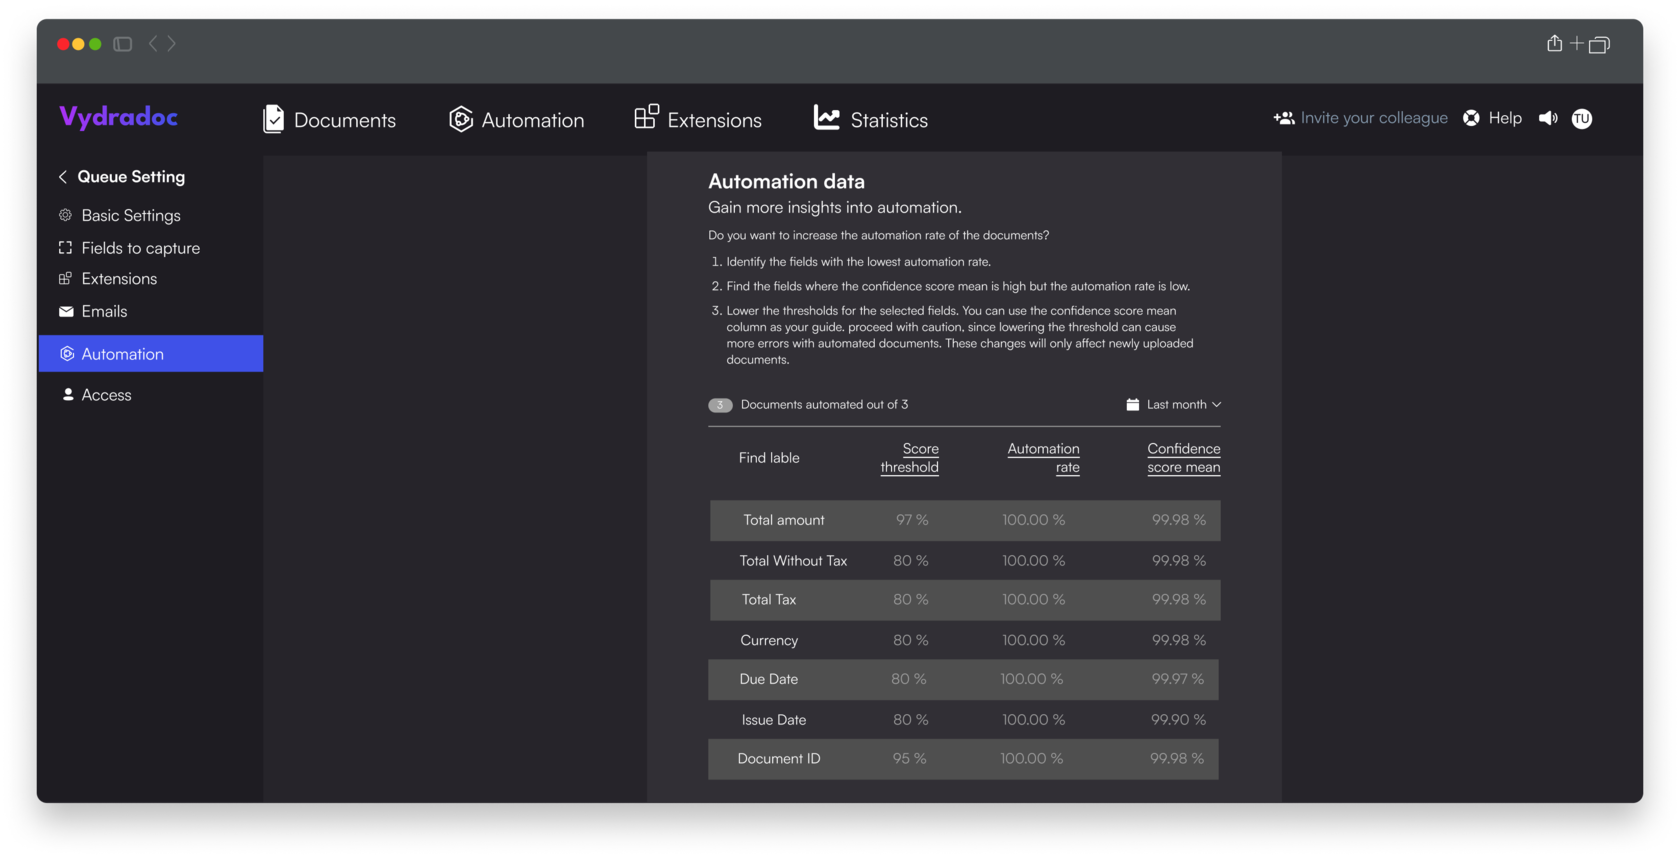1680x858 pixels.
Task: Toggle the browser sidebar icon
Action: pyautogui.click(x=123, y=44)
